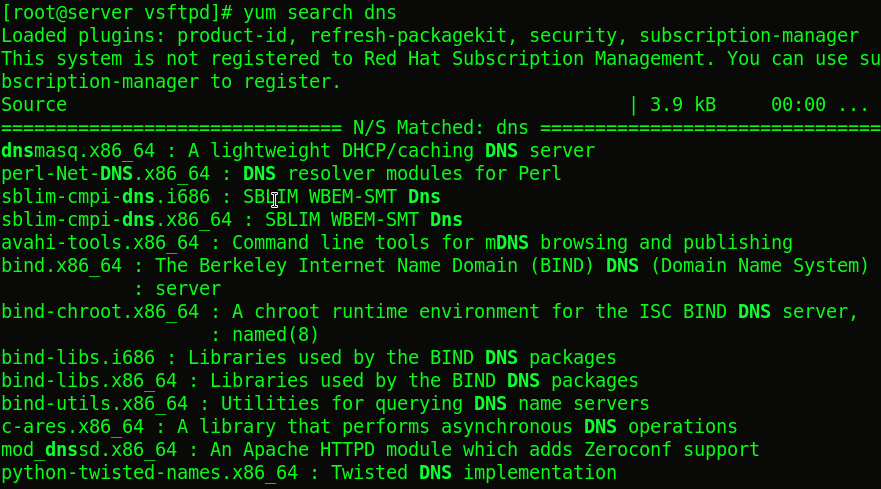Click the bind-libs.x86_64 package name
Image resolution: width=881 pixels, height=489 pixels.
point(89,381)
